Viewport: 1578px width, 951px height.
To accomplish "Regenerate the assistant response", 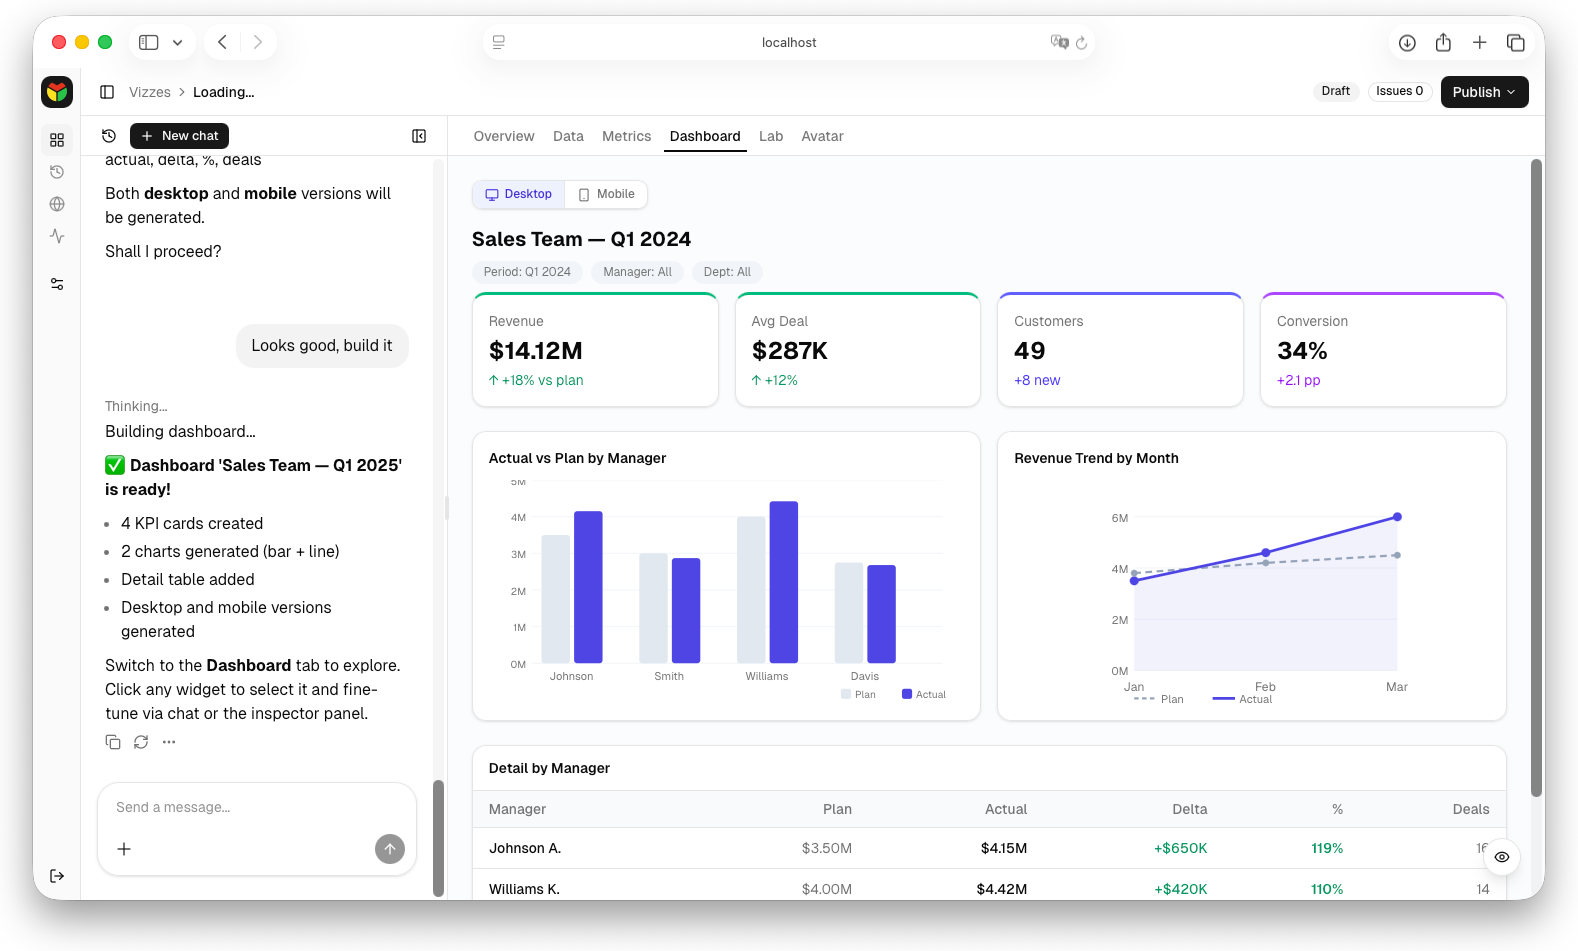I will pyautogui.click(x=141, y=742).
